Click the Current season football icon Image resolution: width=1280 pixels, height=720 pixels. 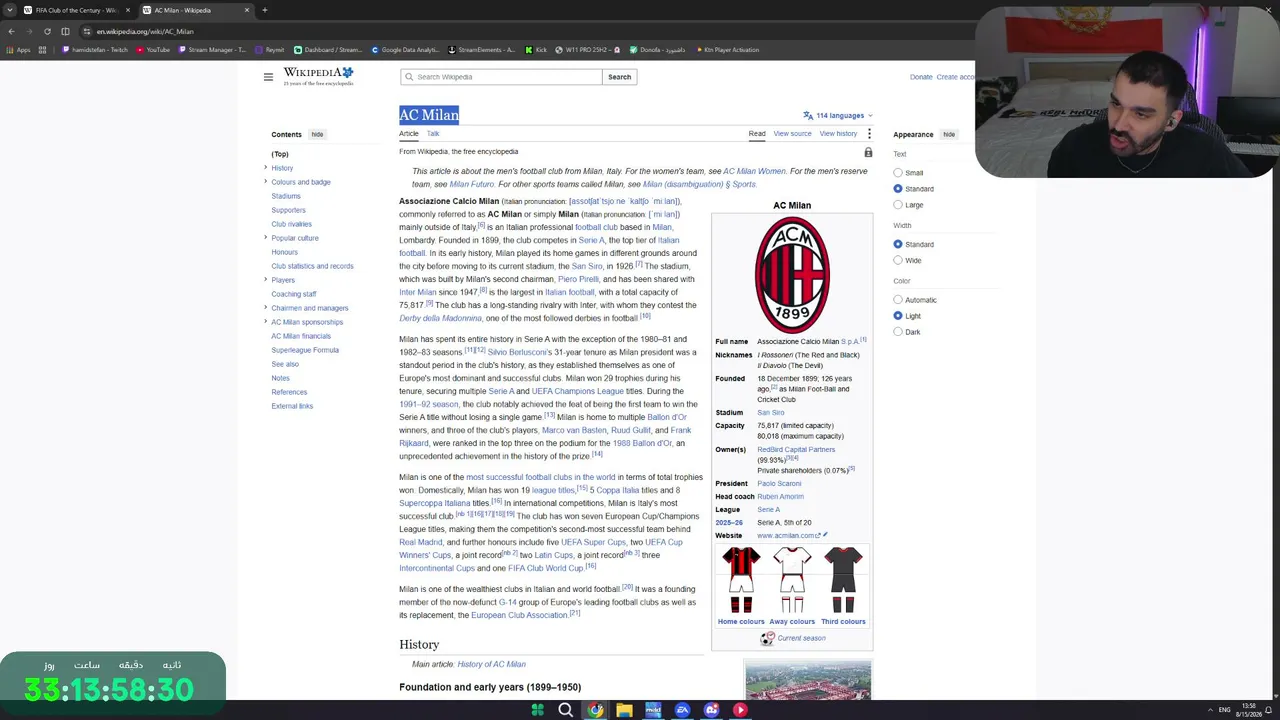(x=767, y=639)
